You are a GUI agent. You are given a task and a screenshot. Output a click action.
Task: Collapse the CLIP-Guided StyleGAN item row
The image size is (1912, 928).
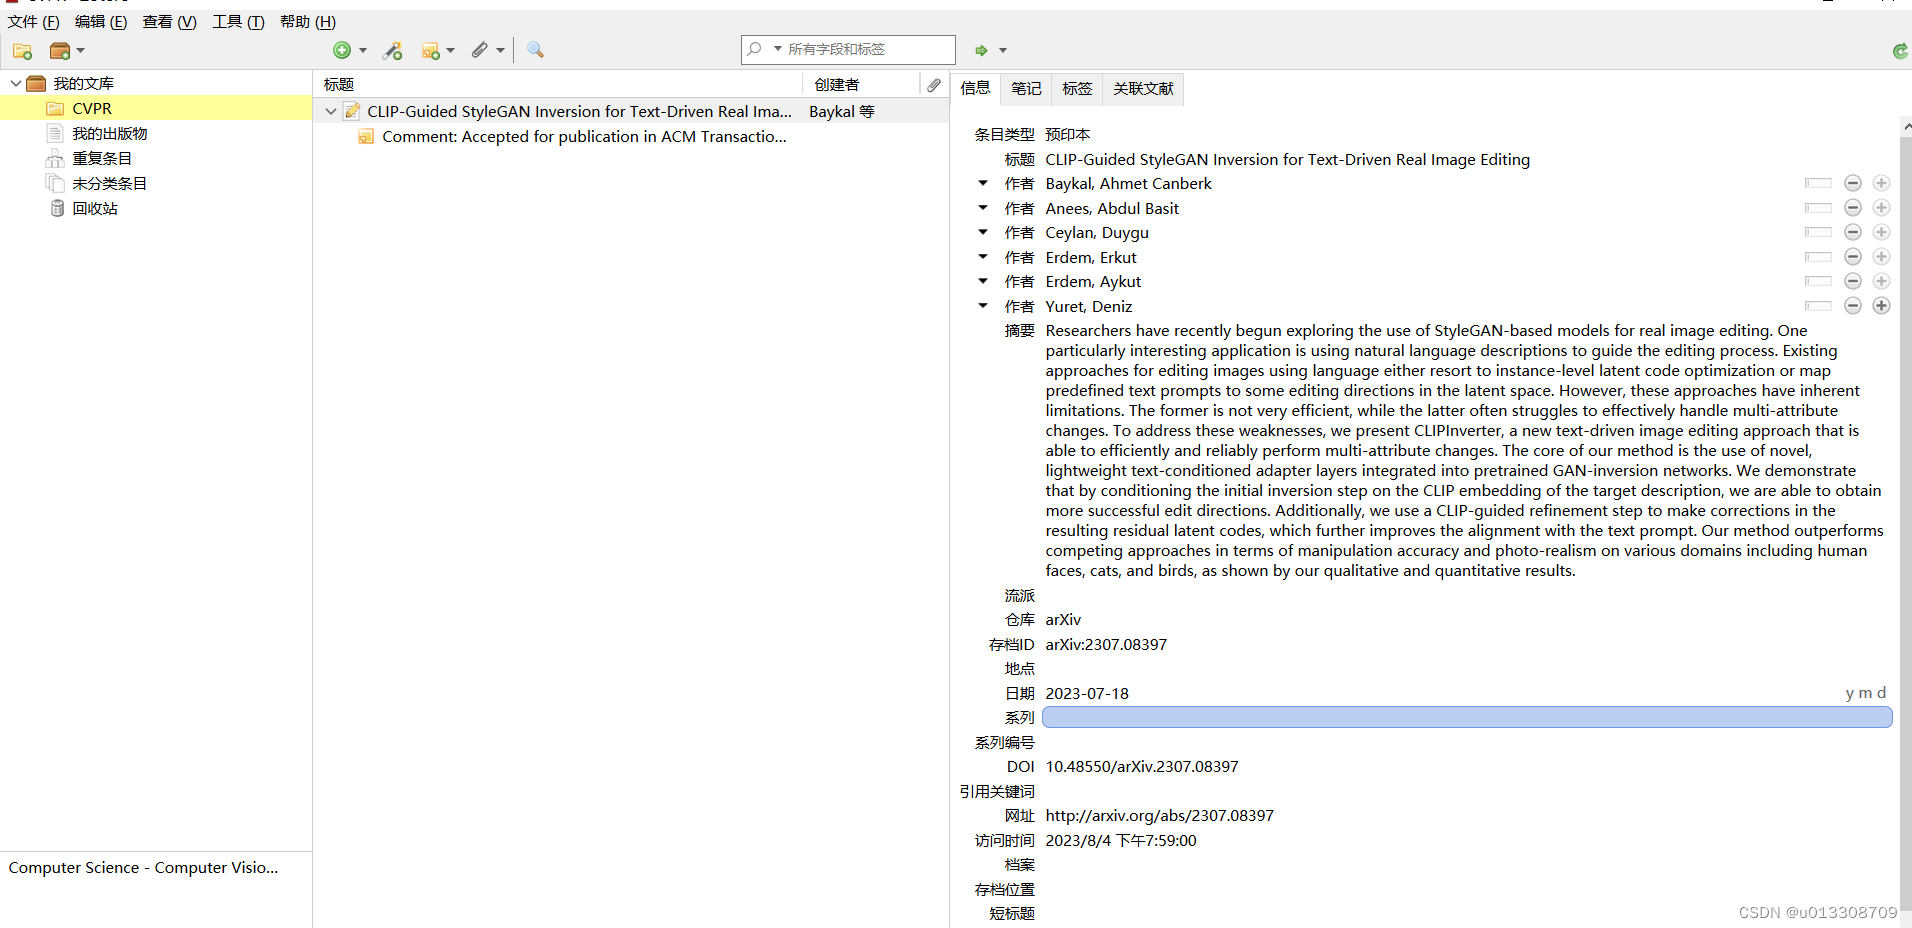point(331,112)
